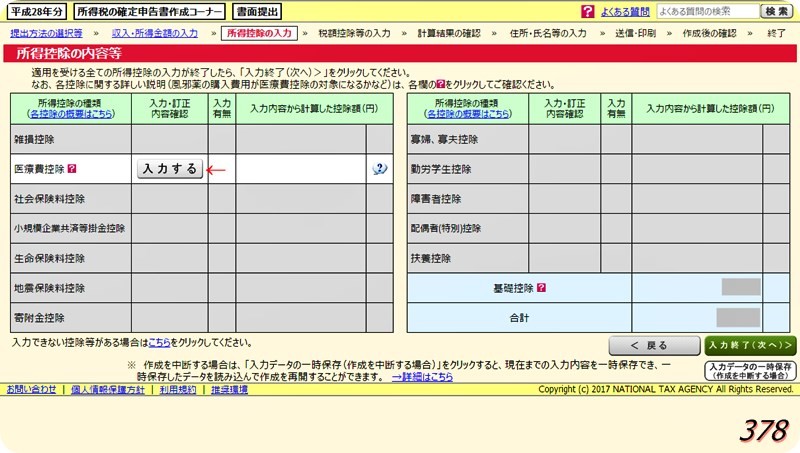Click the 税額控除等の入力 step label
The height and width of the screenshot is (453, 800).
pyautogui.click(x=354, y=33)
